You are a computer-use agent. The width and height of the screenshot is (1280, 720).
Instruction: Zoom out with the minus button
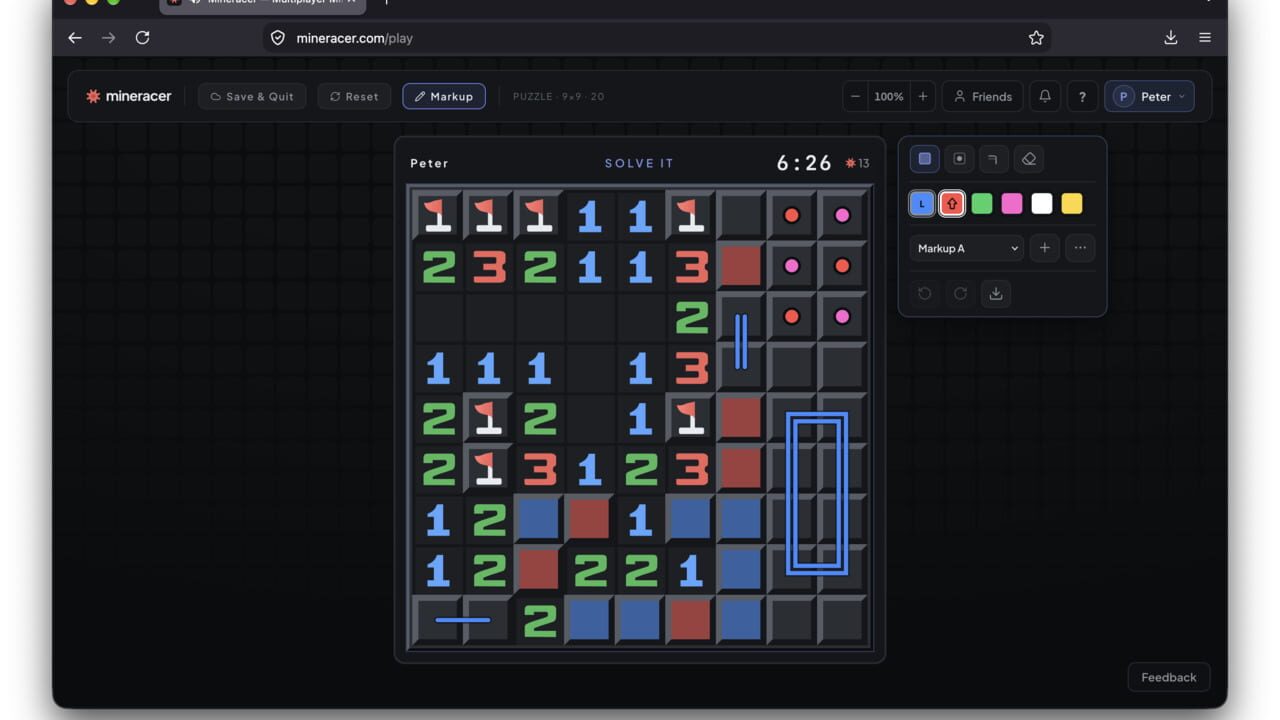[855, 96]
